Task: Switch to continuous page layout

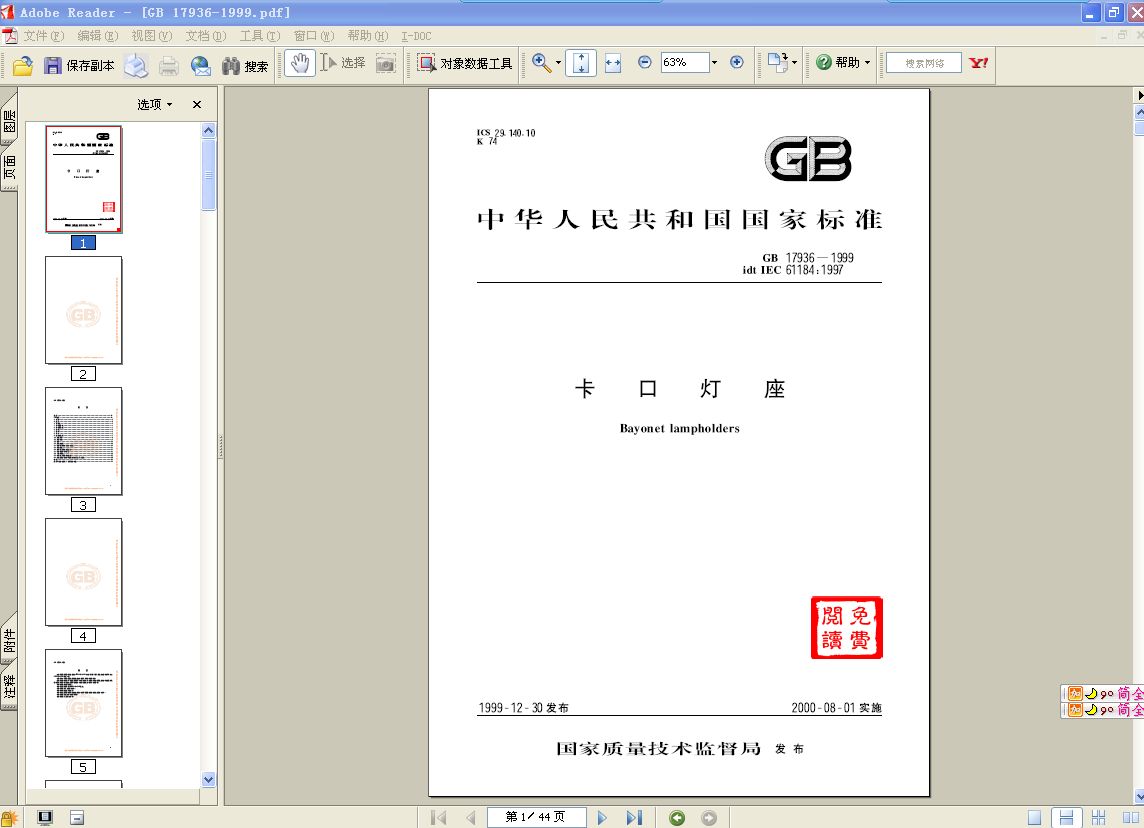Action: [x=1066, y=818]
